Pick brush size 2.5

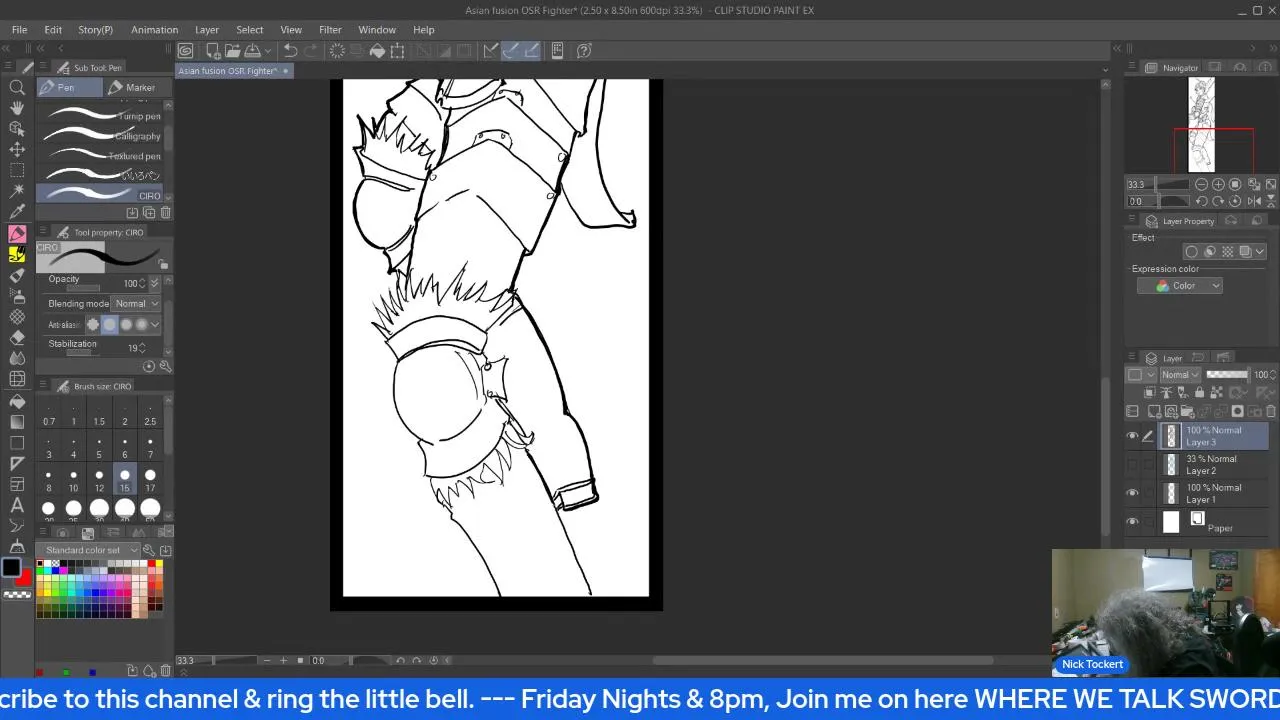click(x=150, y=415)
